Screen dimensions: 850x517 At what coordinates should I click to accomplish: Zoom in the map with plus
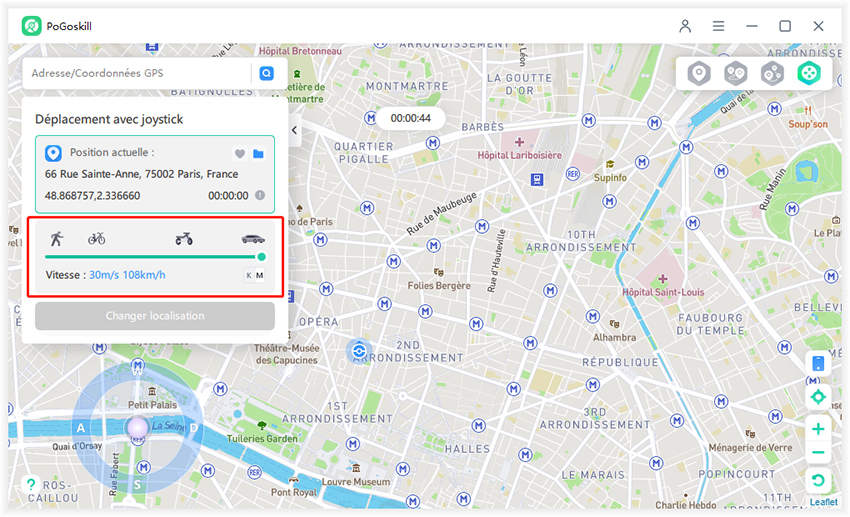coord(818,429)
